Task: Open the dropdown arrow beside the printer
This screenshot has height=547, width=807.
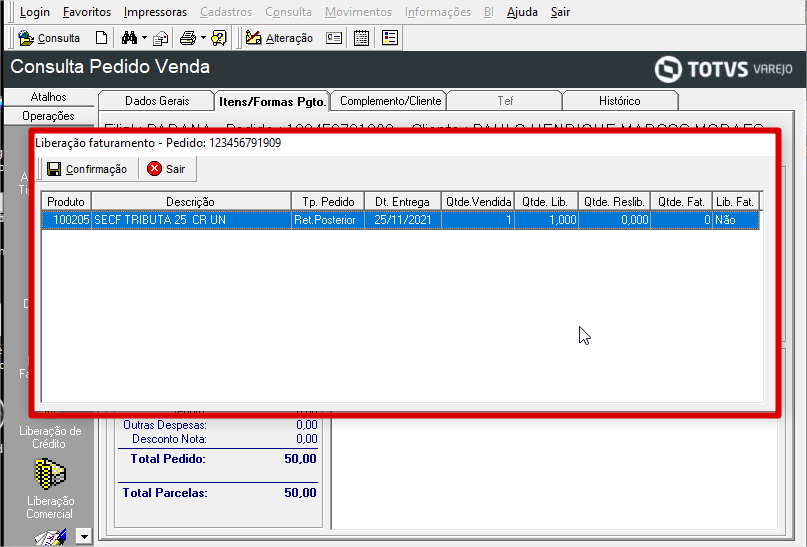Action: [203, 38]
